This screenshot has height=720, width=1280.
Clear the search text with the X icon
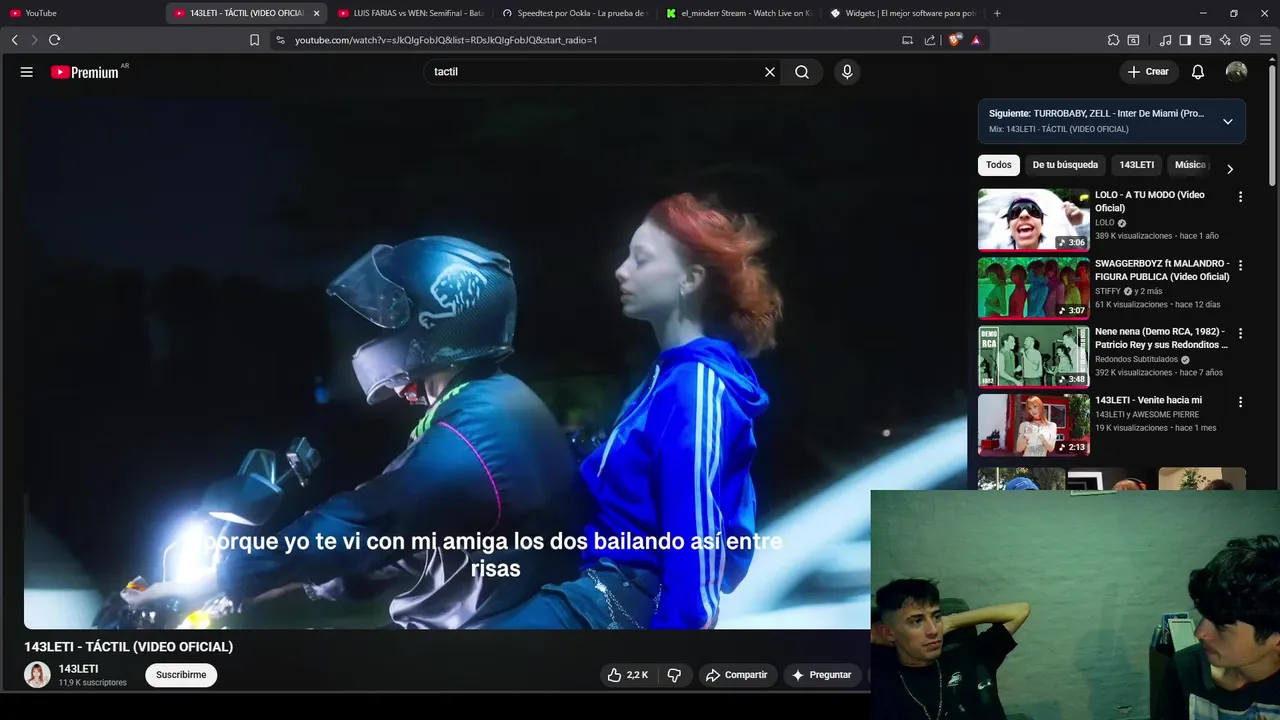(770, 72)
